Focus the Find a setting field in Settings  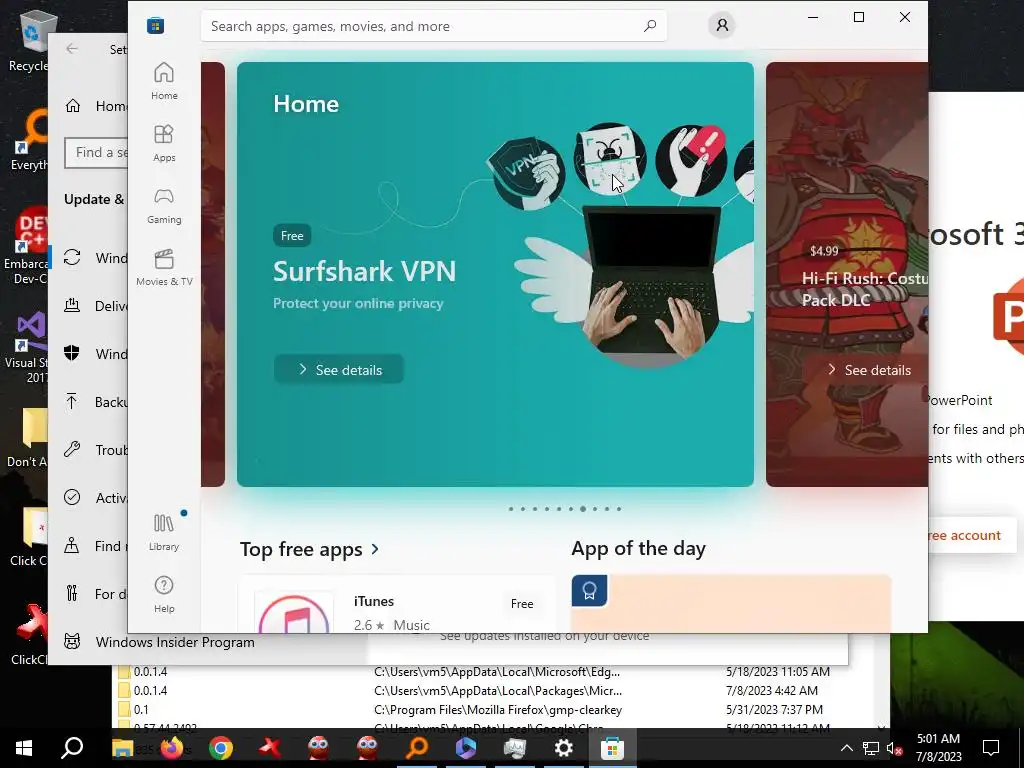pyautogui.click(x=96, y=152)
